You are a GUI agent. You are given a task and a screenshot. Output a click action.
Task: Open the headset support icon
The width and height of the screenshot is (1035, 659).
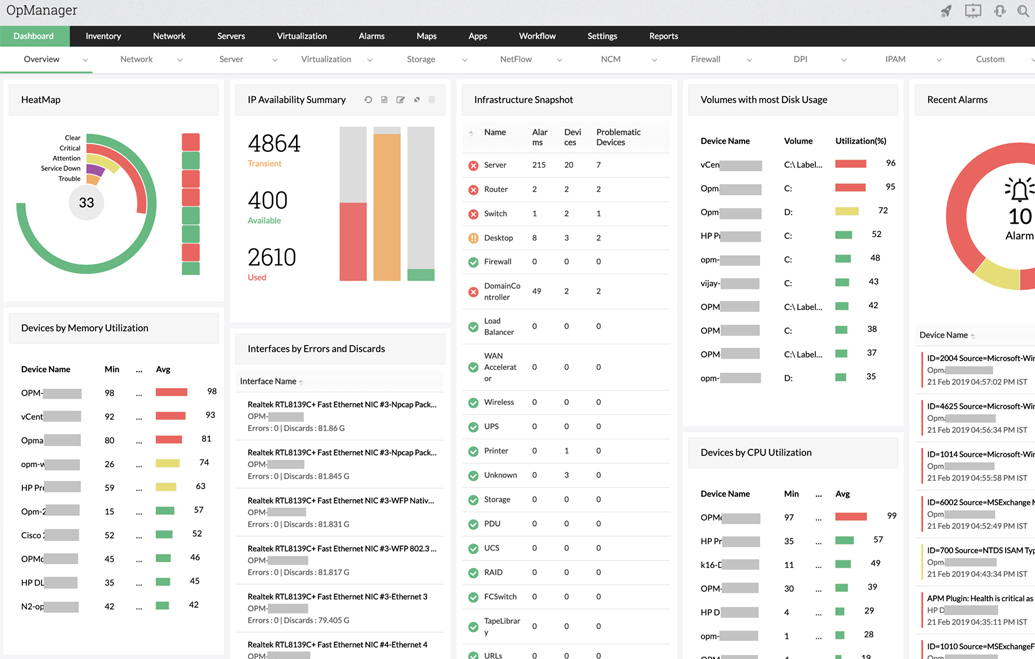pos(999,11)
